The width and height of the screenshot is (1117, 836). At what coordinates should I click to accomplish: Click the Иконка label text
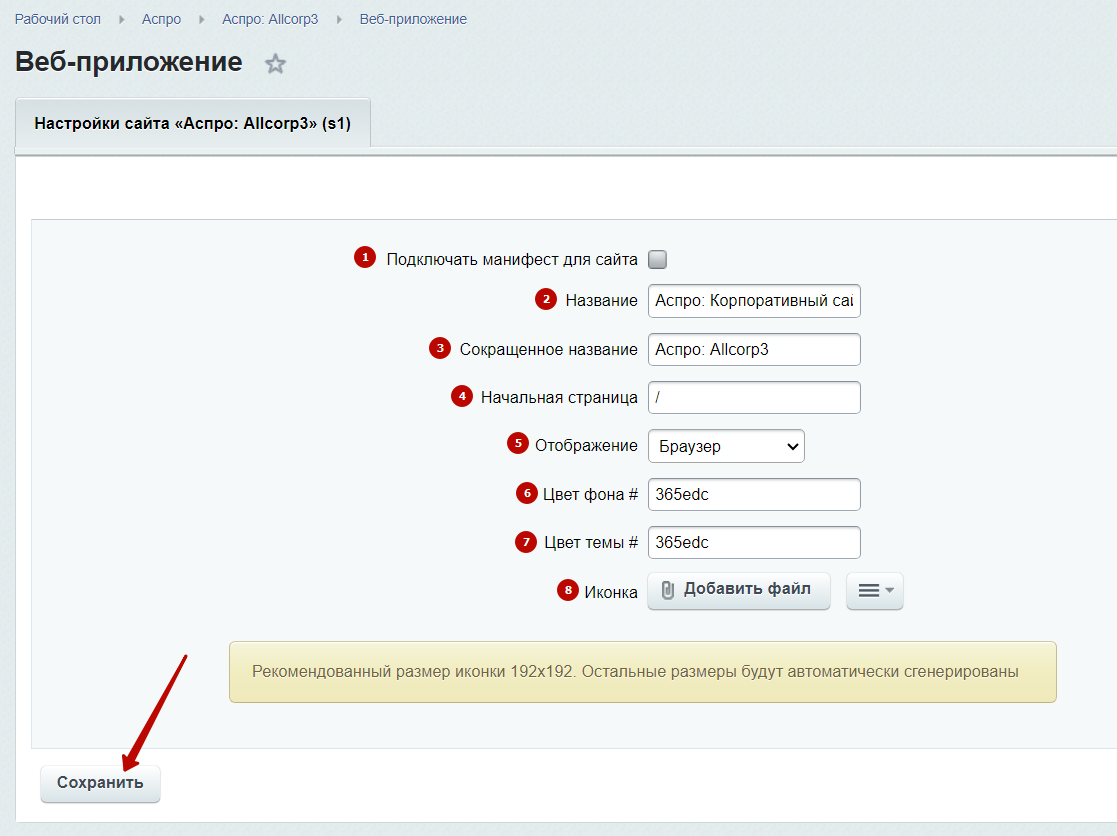(x=611, y=592)
